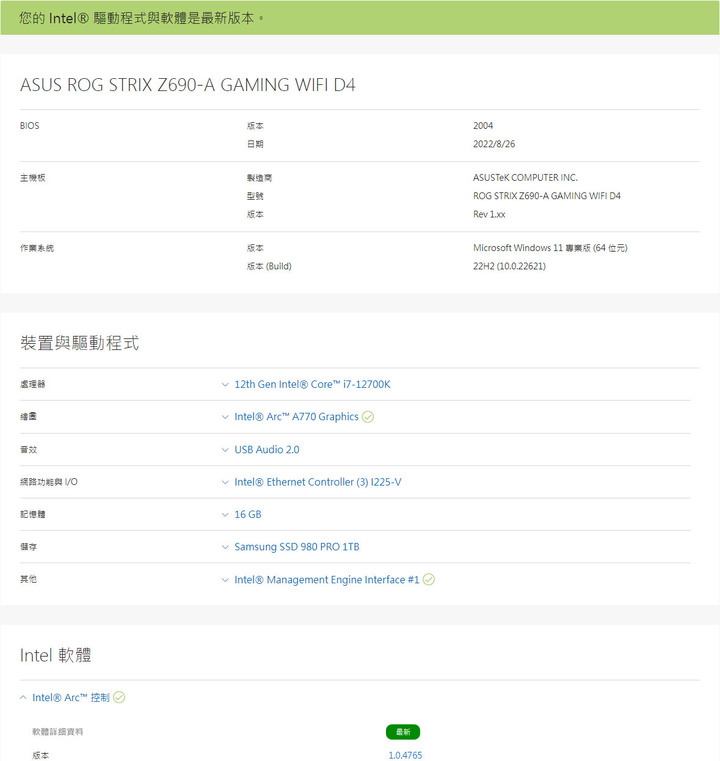Open Intel Management Engine Interface #1 link
This screenshot has height=761, width=720.
[x=327, y=579]
